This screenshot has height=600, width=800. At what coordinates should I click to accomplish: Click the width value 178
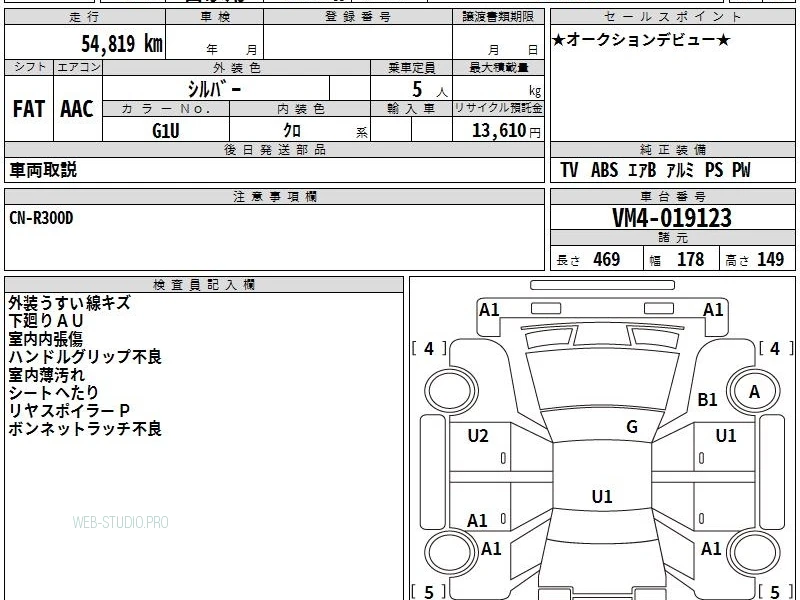click(690, 259)
